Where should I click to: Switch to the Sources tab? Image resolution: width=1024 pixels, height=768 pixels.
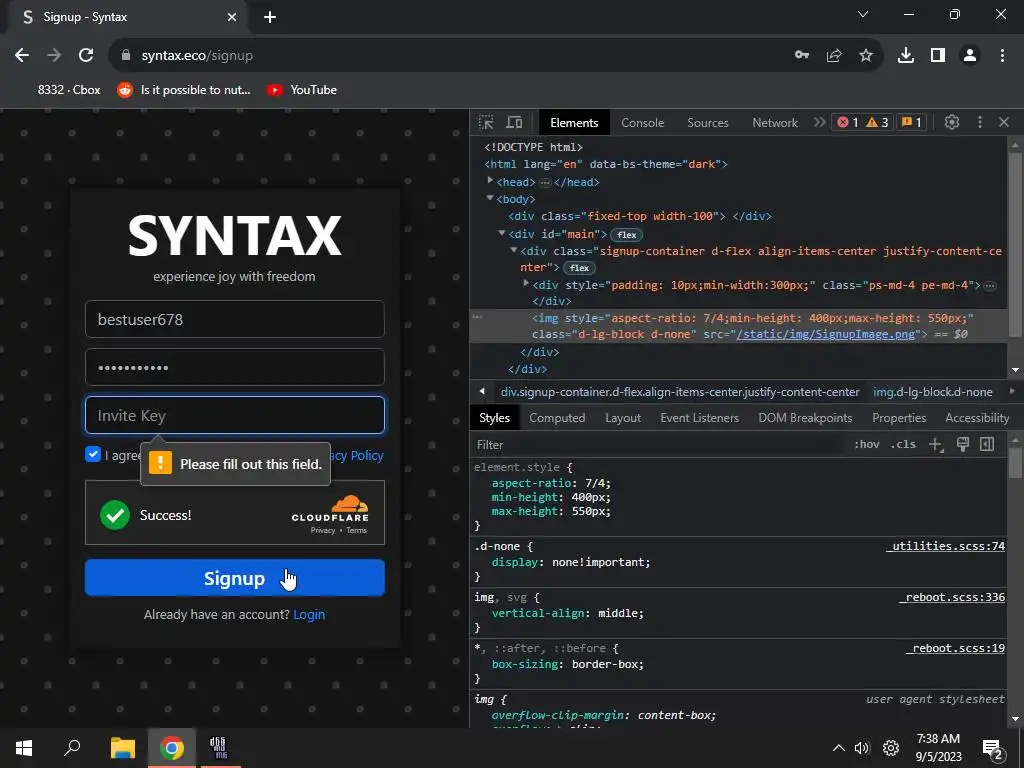point(708,123)
